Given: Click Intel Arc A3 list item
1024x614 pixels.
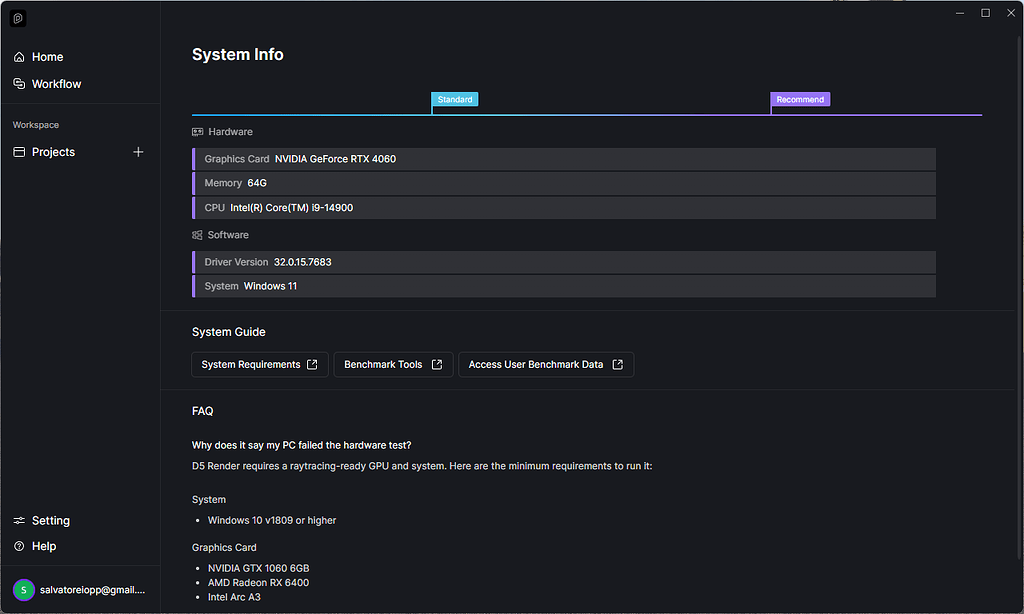Looking at the screenshot, I should pyautogui.click(x=234, y=597).
